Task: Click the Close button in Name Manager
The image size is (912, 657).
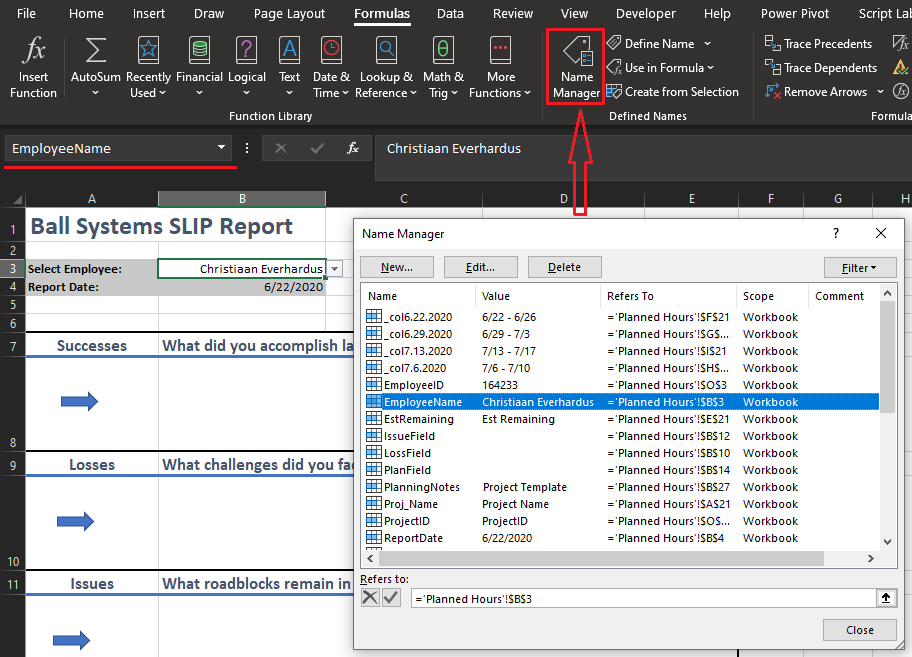Action: tap(860, 630)
